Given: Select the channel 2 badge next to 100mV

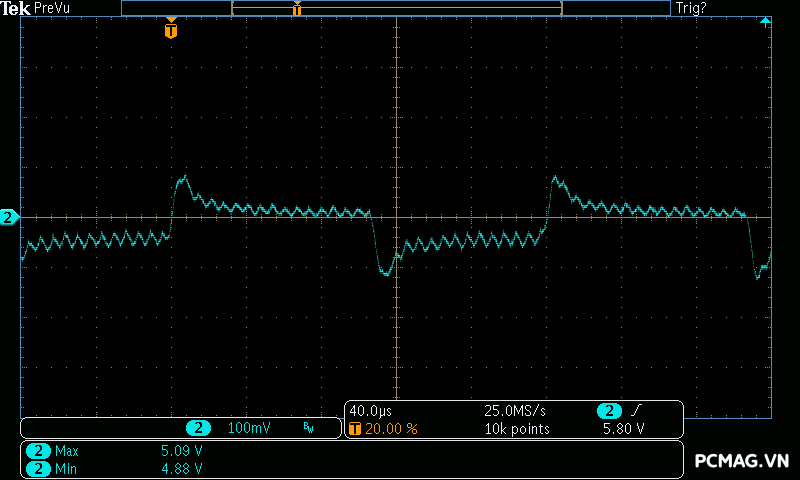Looking at the screenshot, I should (199, 428).
